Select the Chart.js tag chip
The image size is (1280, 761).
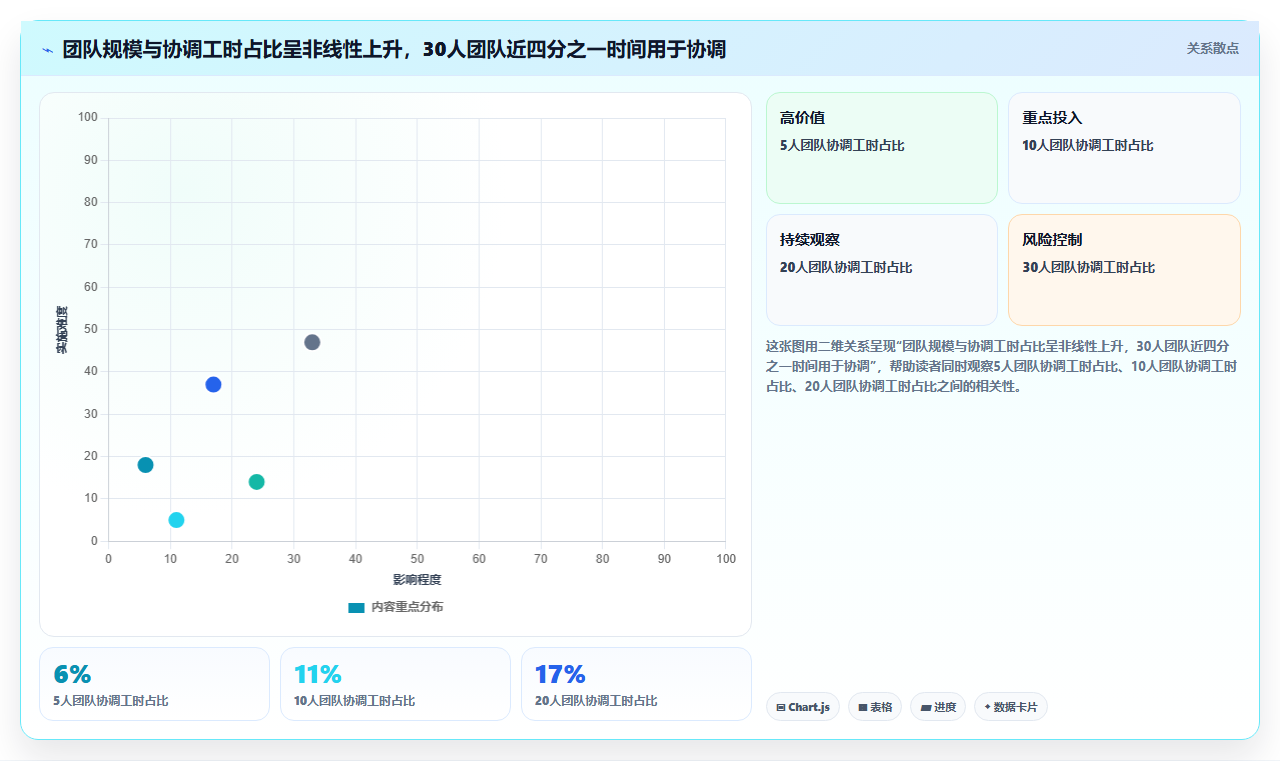point(803,707)
